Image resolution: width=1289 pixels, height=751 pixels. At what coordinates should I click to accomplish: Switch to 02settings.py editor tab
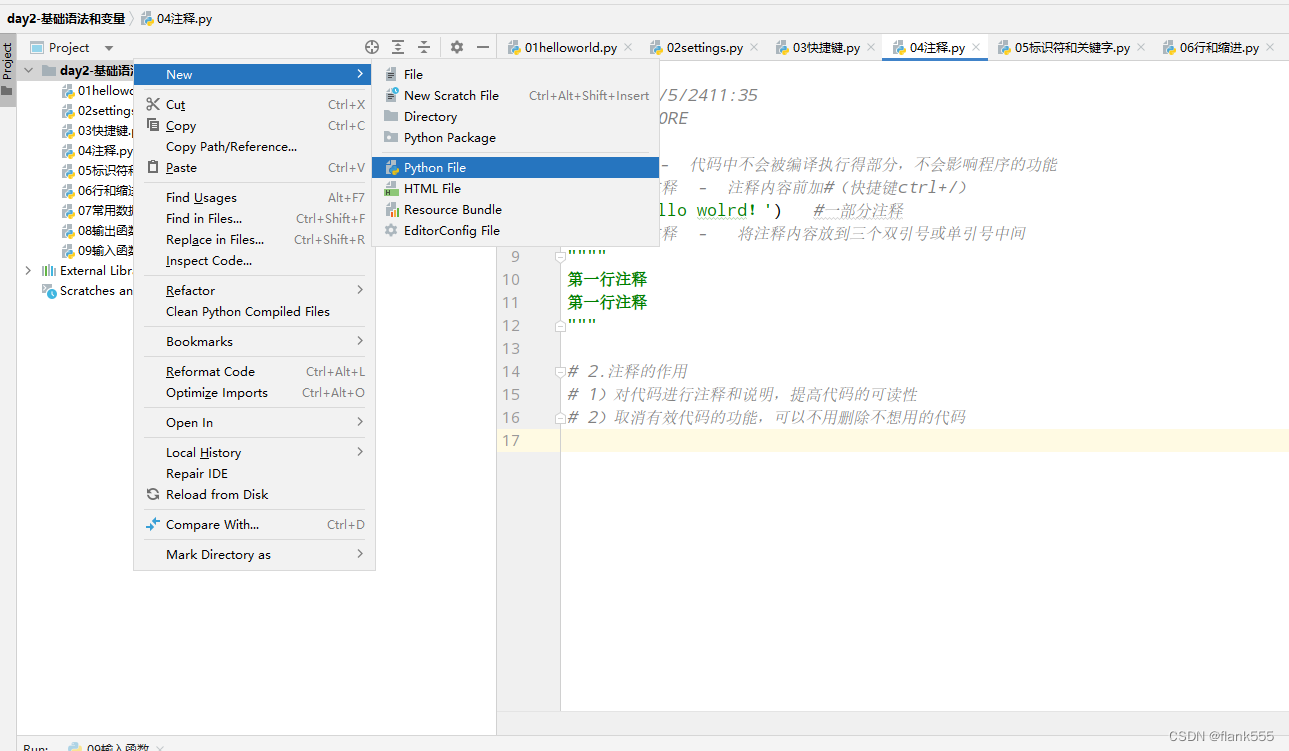click(x=704, y=47)
